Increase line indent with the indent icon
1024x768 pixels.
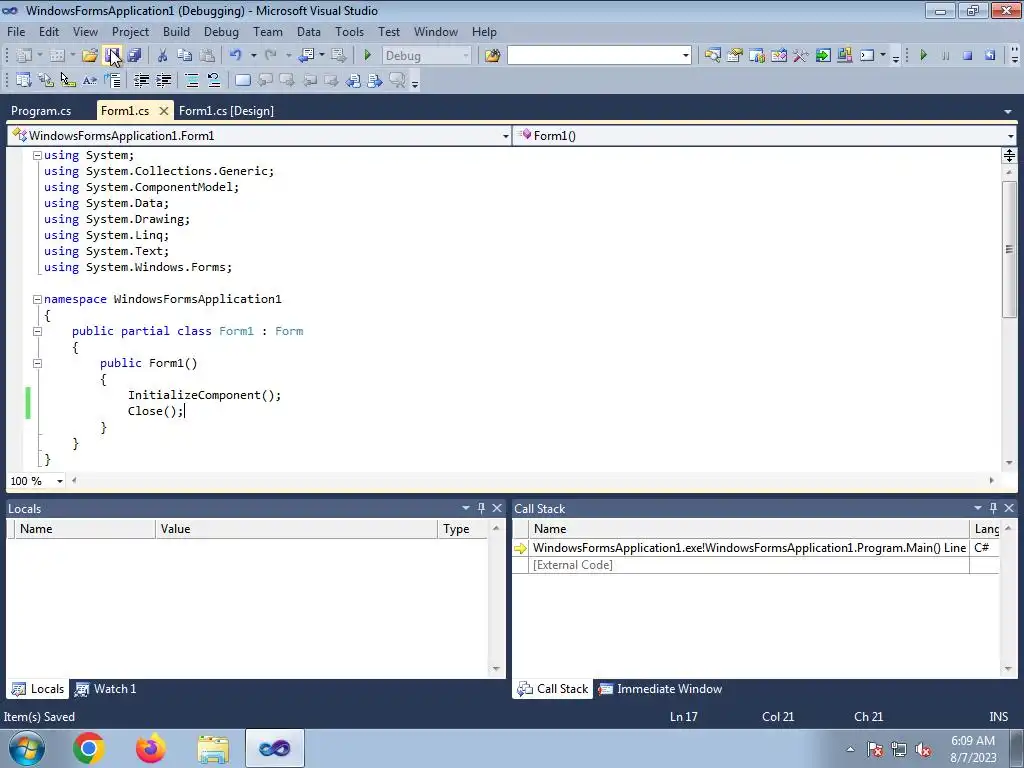(x=164, y=80)
